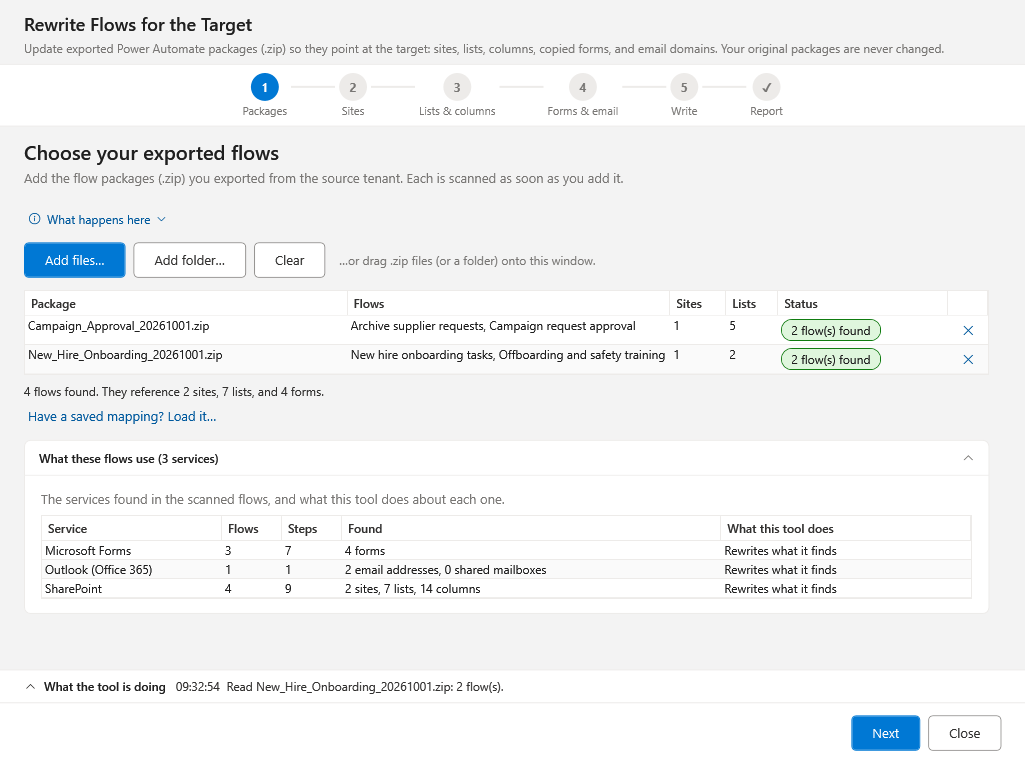Click Rewrites what it finds for SharePoint
Screen dimensions: 1025x762
point(781,588)
